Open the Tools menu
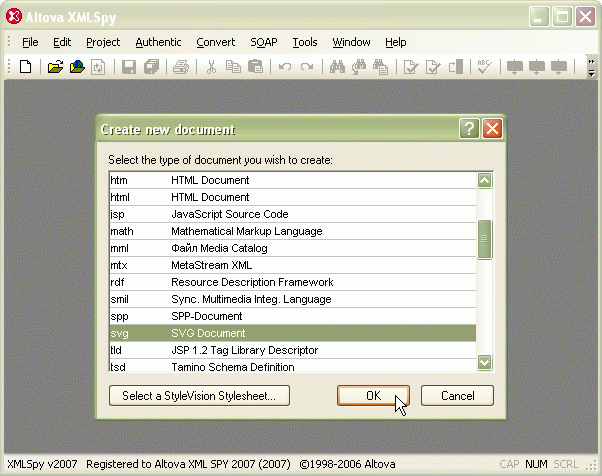The image size is (602, 476). coord(305,42)
